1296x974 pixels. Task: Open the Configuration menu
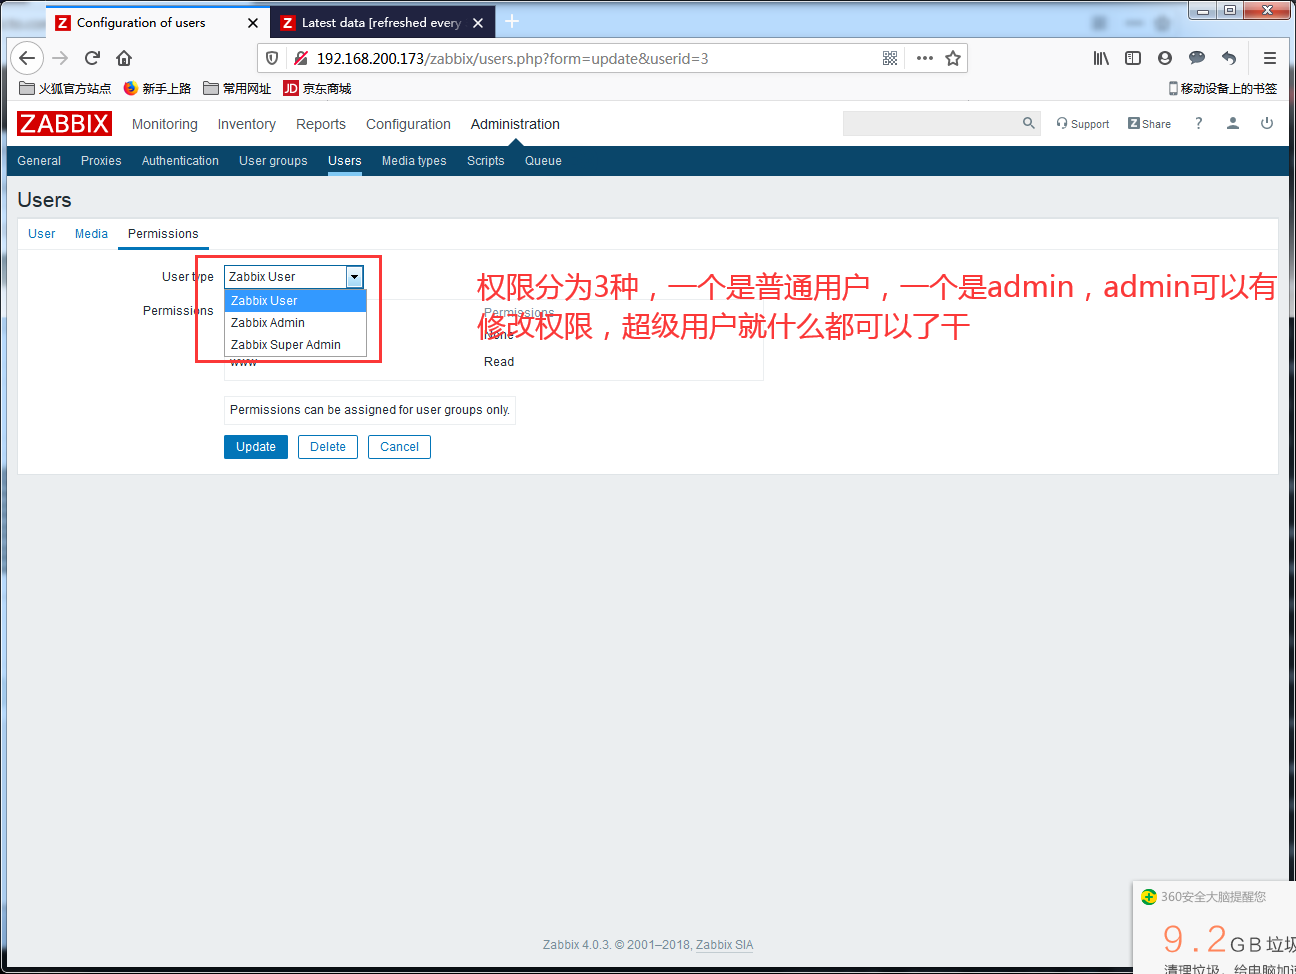coord(408,124)
